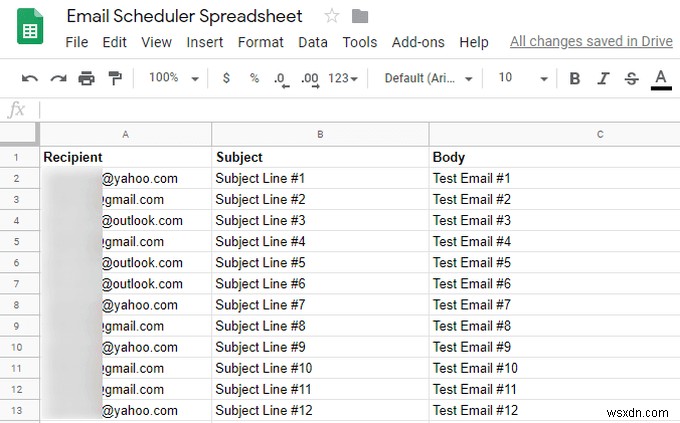Click the undo arrow icon
Viewport: 680px width, 423px height.
click(30, 79)
